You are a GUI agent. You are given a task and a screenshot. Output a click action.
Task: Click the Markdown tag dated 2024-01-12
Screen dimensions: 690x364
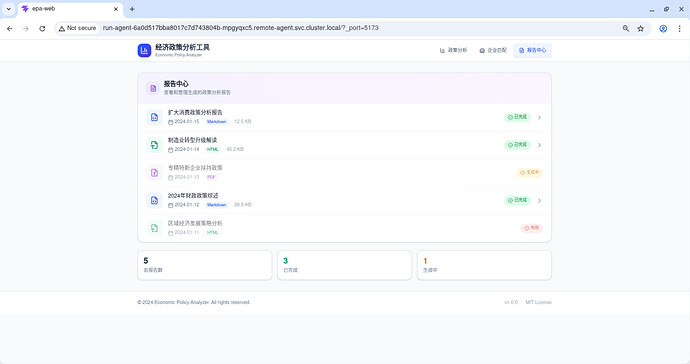click(217, 205)
